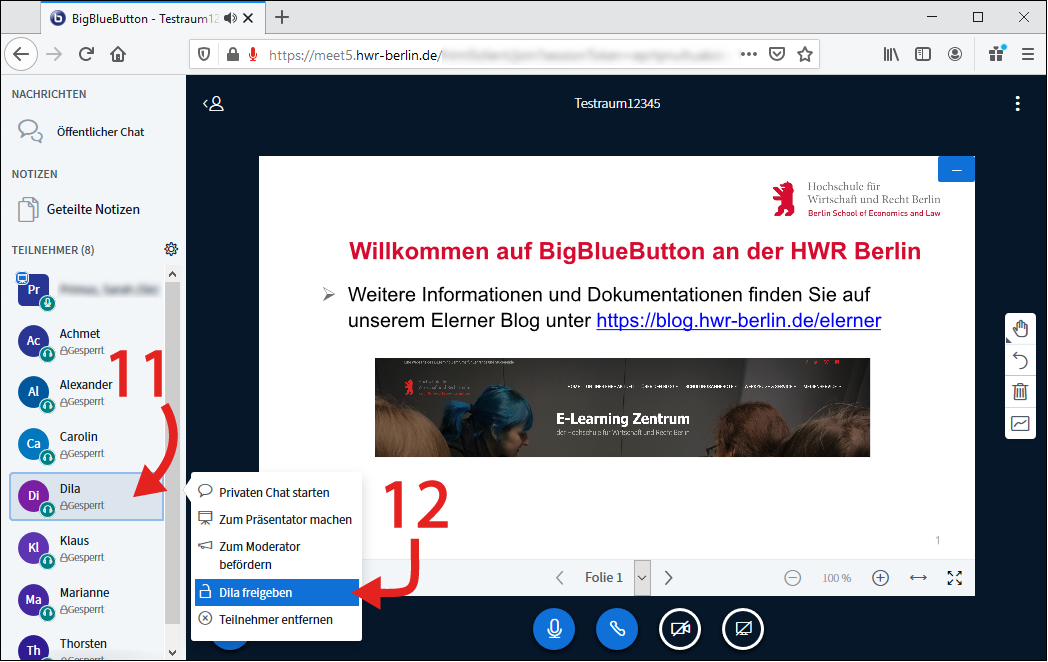Select participant Marianne in list

click(x=87, y=600)
